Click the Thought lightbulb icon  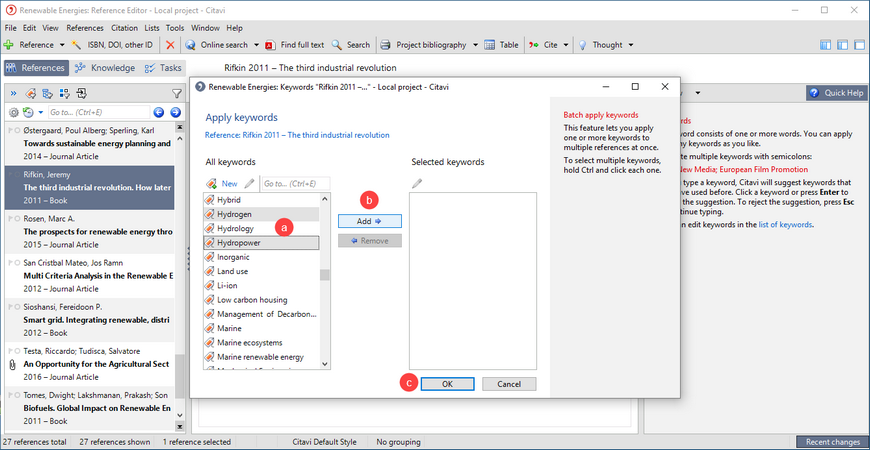pos(583,45)
